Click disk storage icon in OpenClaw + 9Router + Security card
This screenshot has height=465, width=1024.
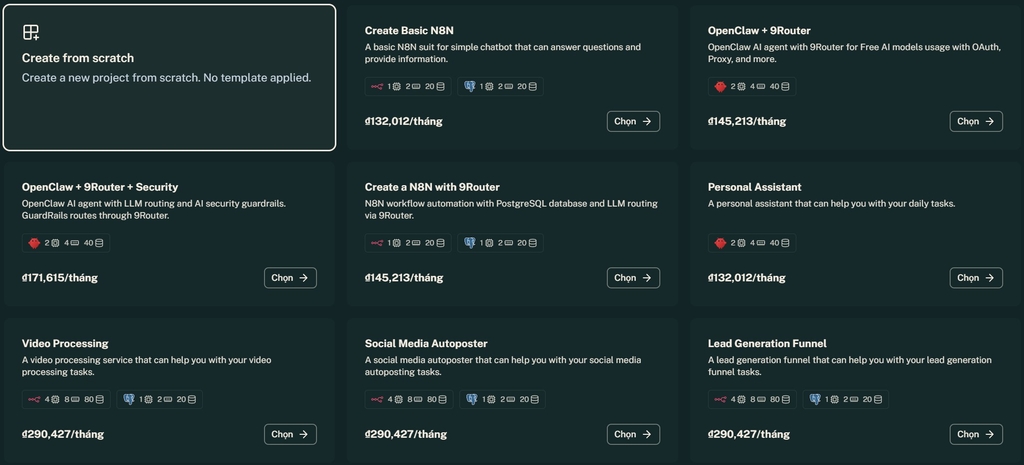[99, 243]
